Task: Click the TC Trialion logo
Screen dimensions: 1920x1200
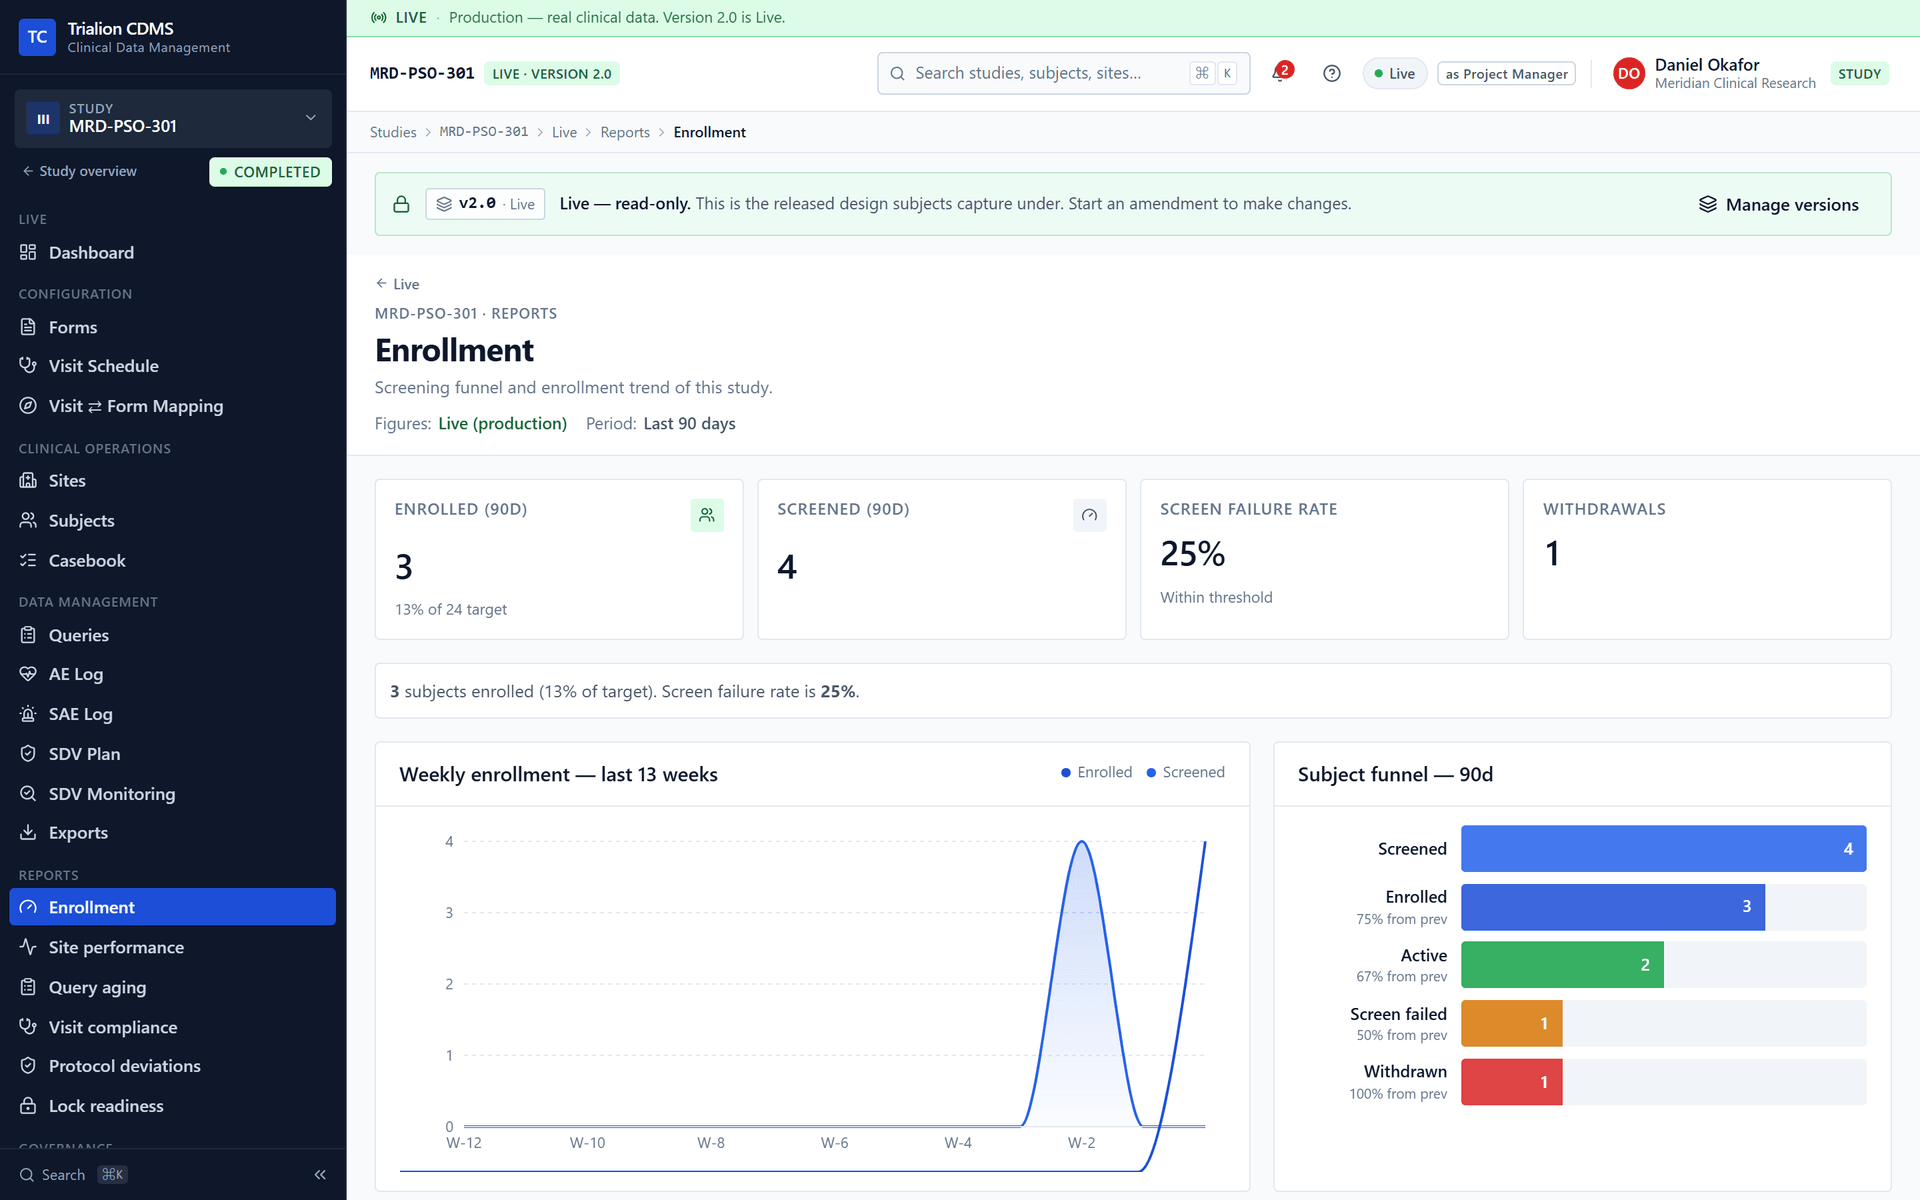Action: [x=37, y=37]
